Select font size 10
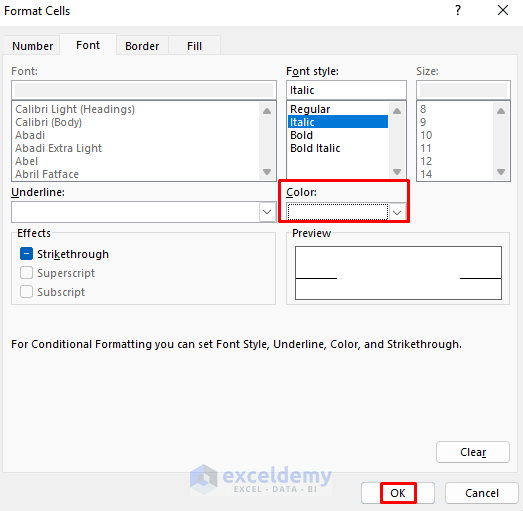This screenshot has height=511, width=523. coord(426,135)
